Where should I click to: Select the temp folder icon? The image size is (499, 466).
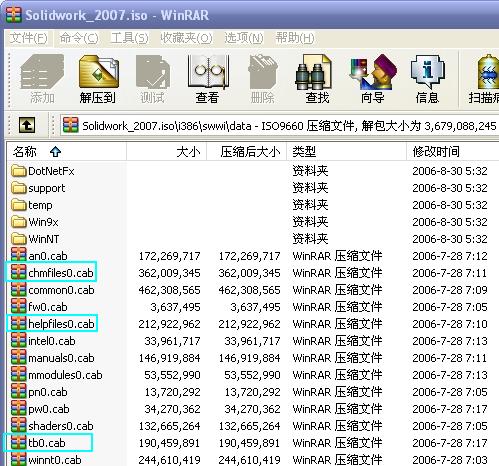click(x=18, y=205)
